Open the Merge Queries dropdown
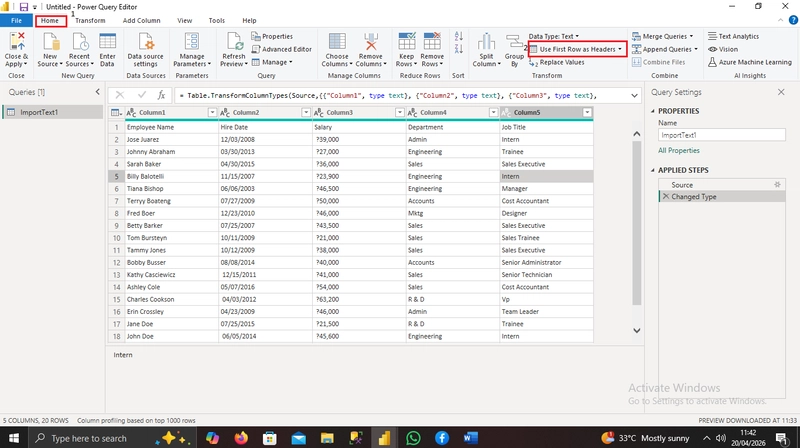 (663, 36)
